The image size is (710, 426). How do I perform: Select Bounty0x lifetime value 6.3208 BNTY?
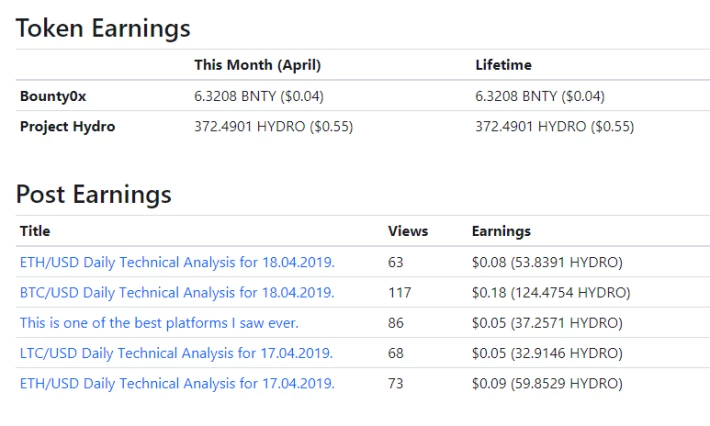click(x=540, y=96)
